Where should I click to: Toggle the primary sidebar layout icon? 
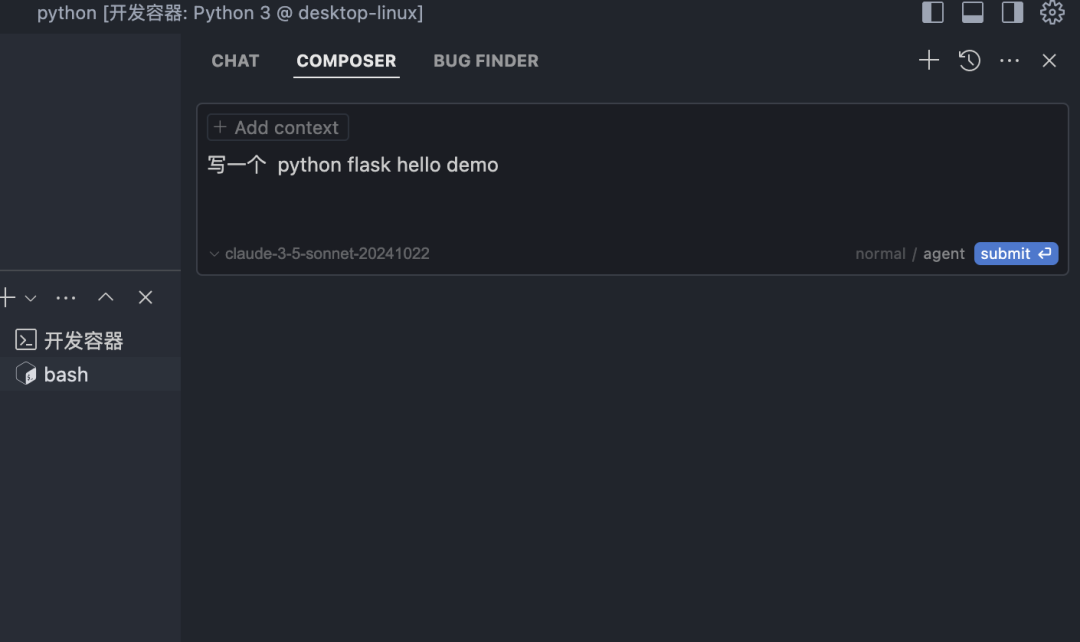(x=932, y=12)
